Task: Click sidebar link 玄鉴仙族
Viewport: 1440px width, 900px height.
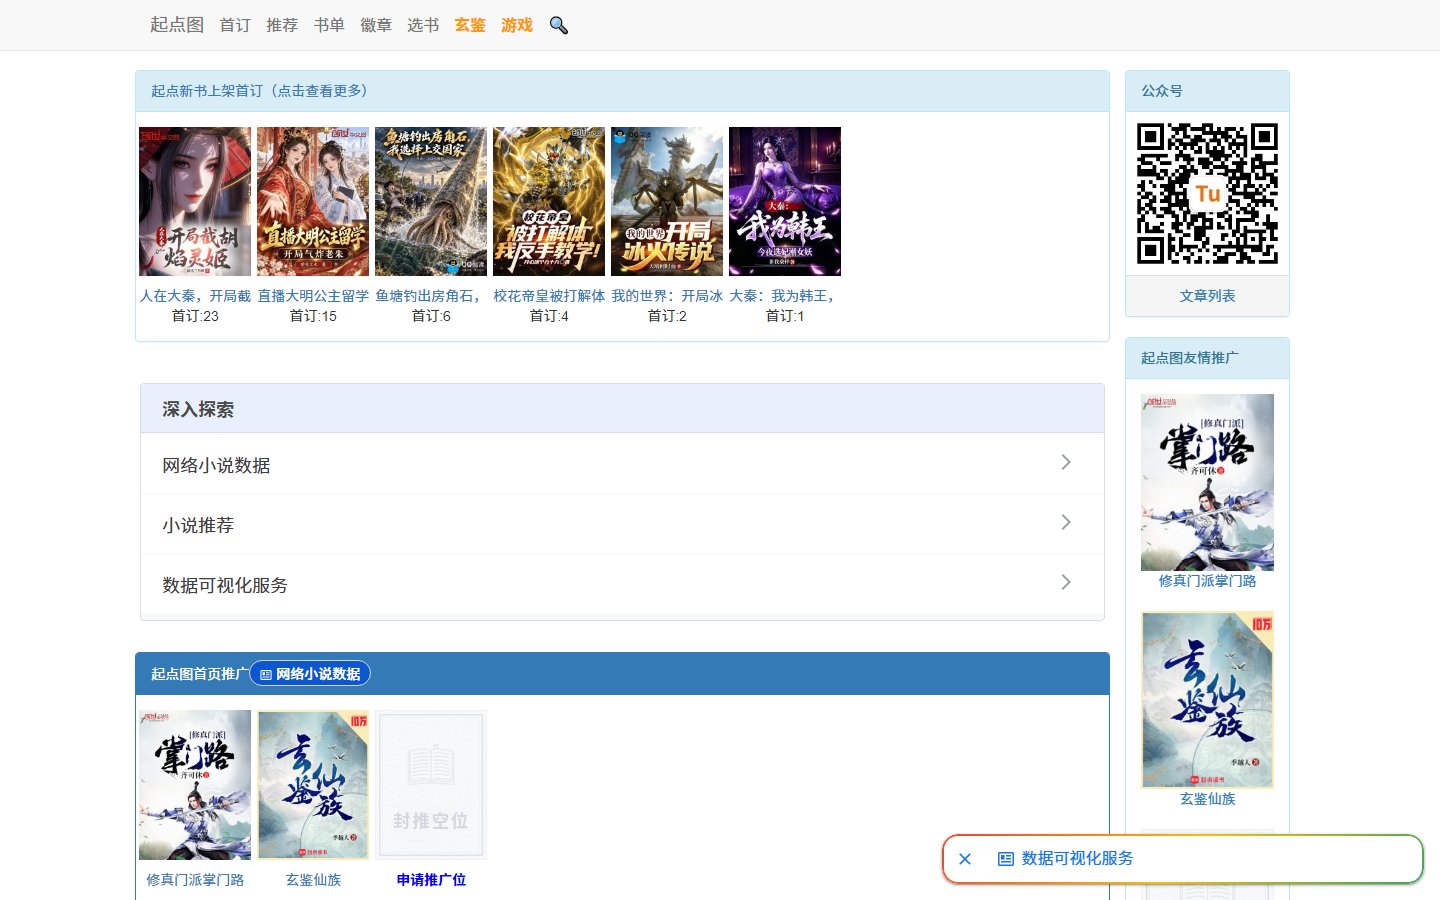Action: tap(1207, 799)
